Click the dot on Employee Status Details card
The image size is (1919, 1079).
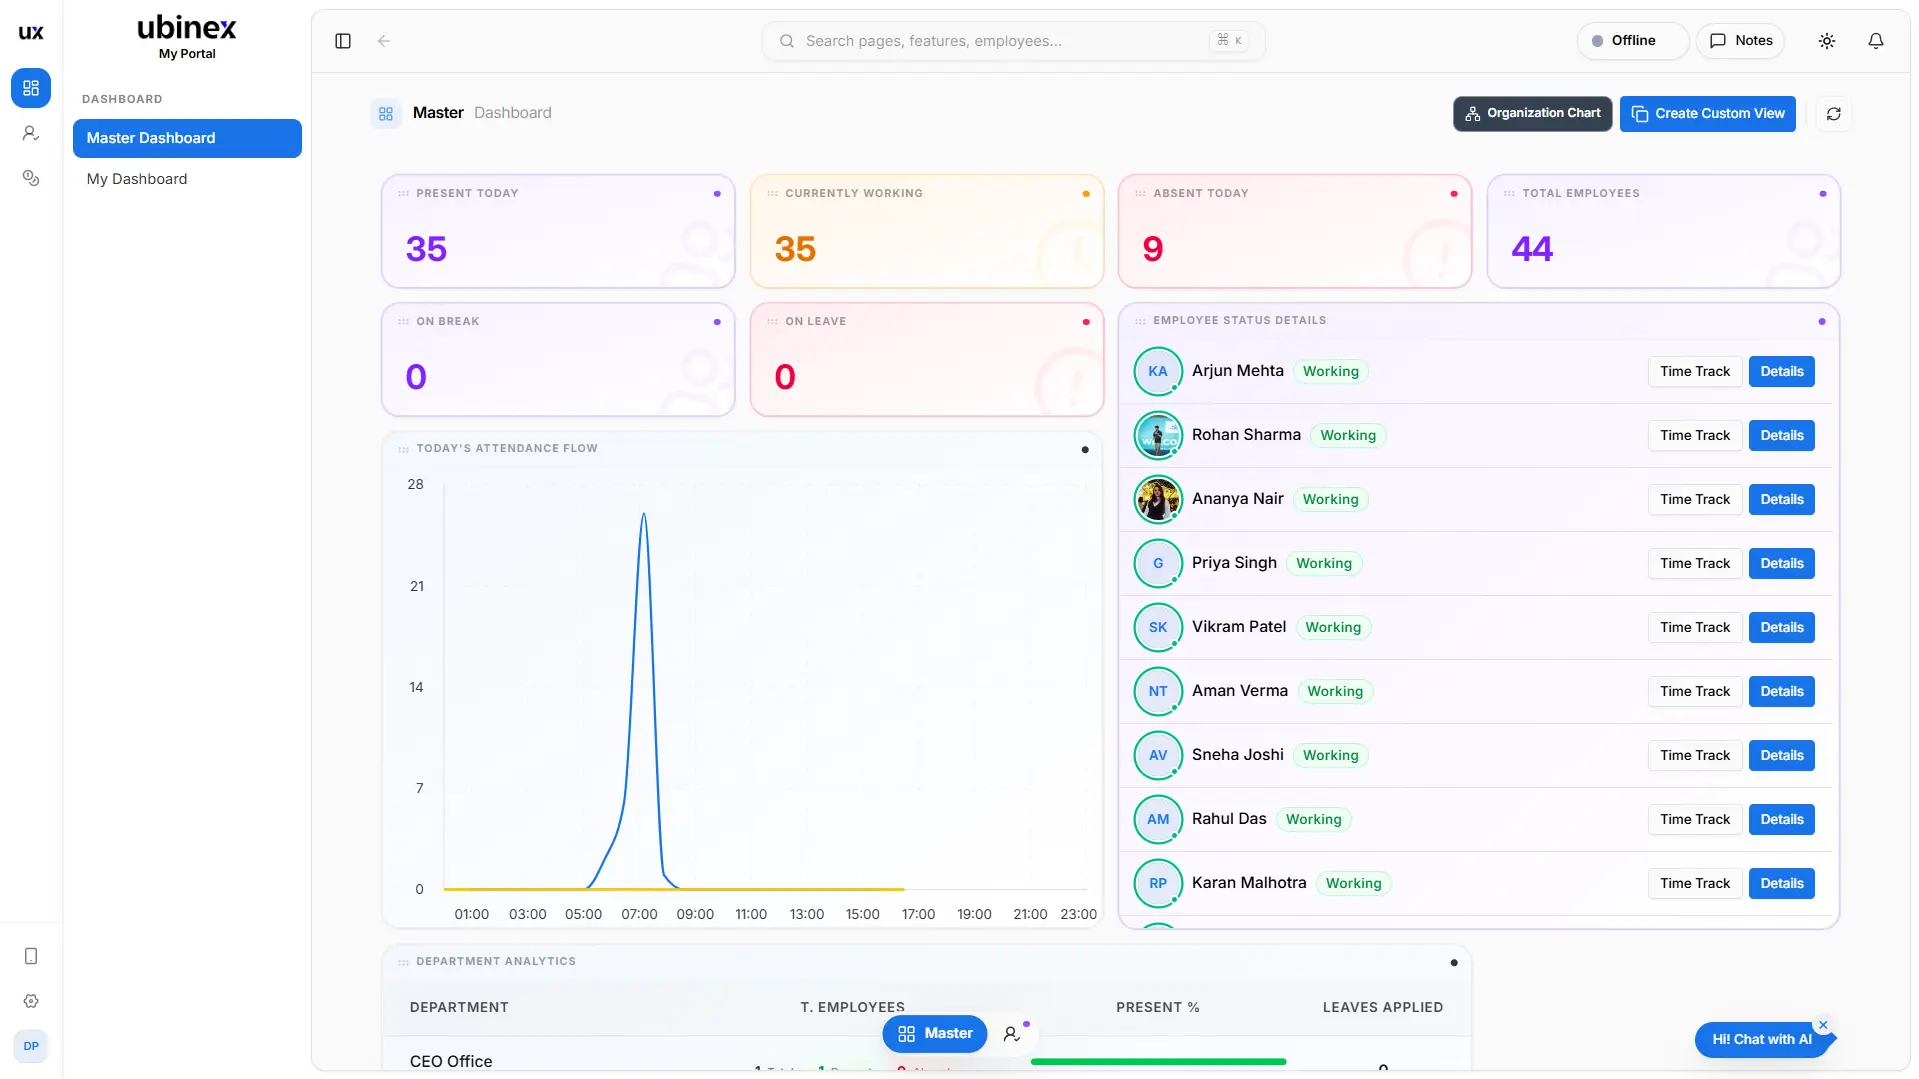(1822, 322)
